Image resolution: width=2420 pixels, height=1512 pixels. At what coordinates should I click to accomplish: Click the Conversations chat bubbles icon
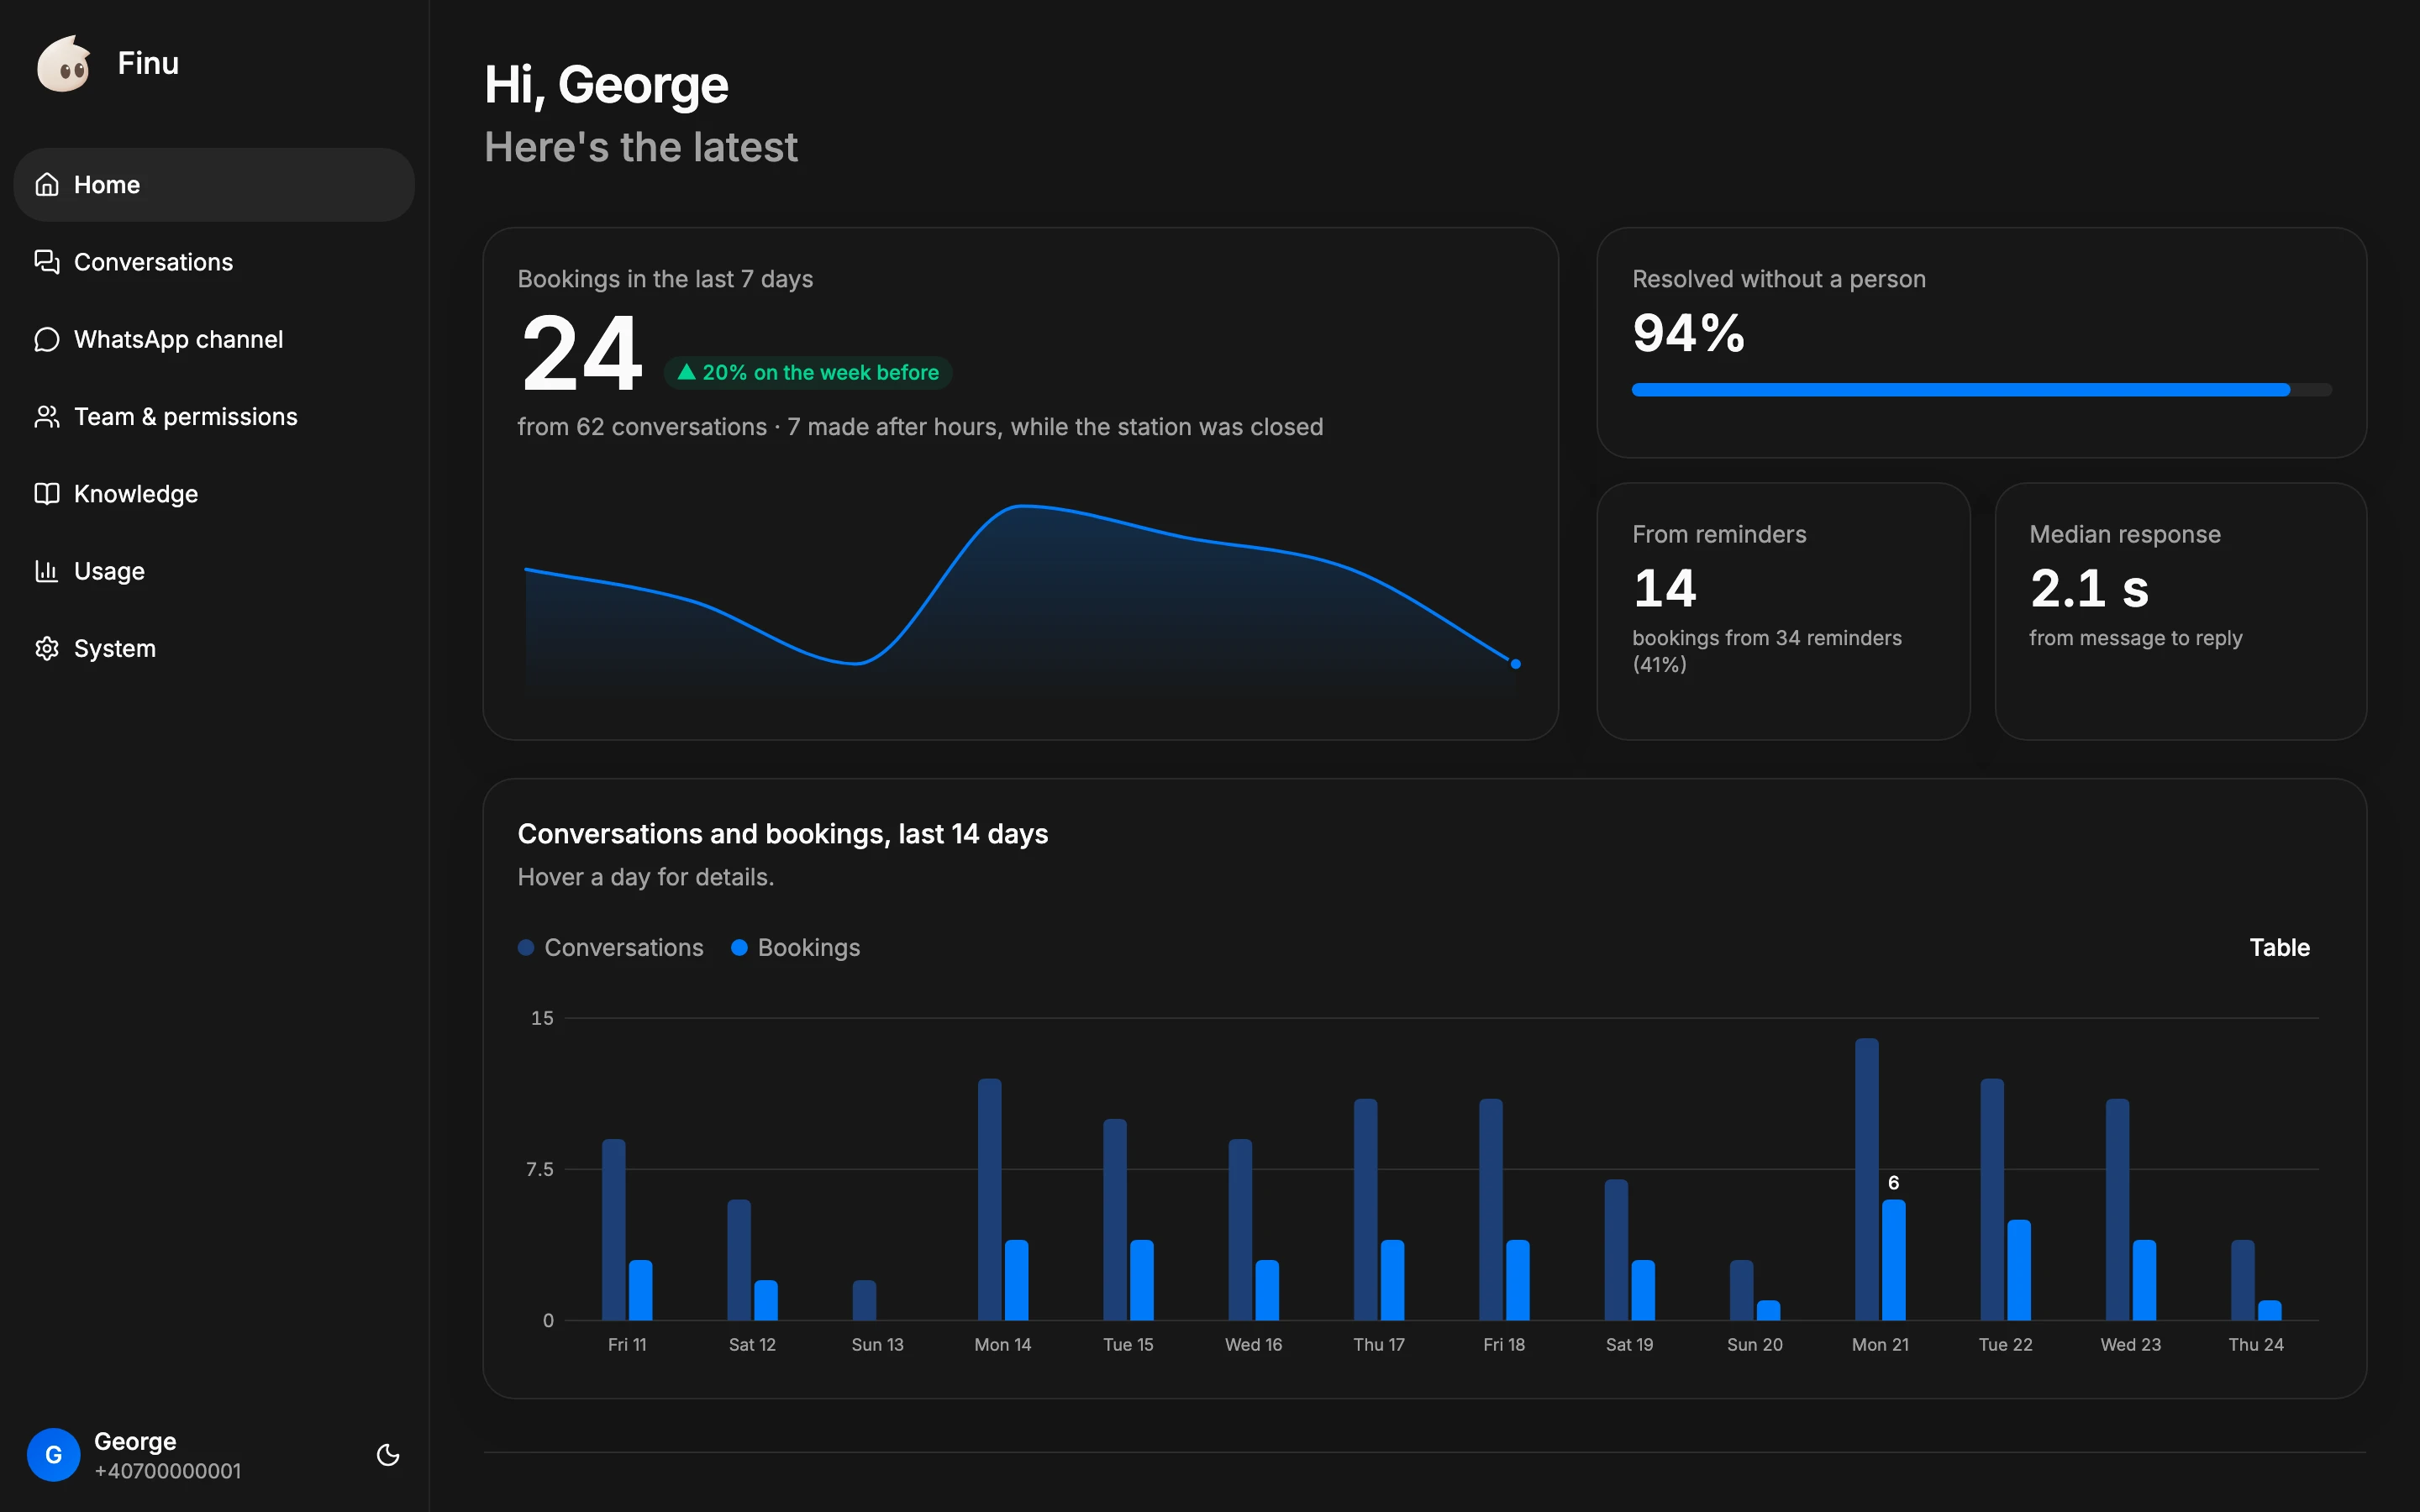tap(47, 262)
